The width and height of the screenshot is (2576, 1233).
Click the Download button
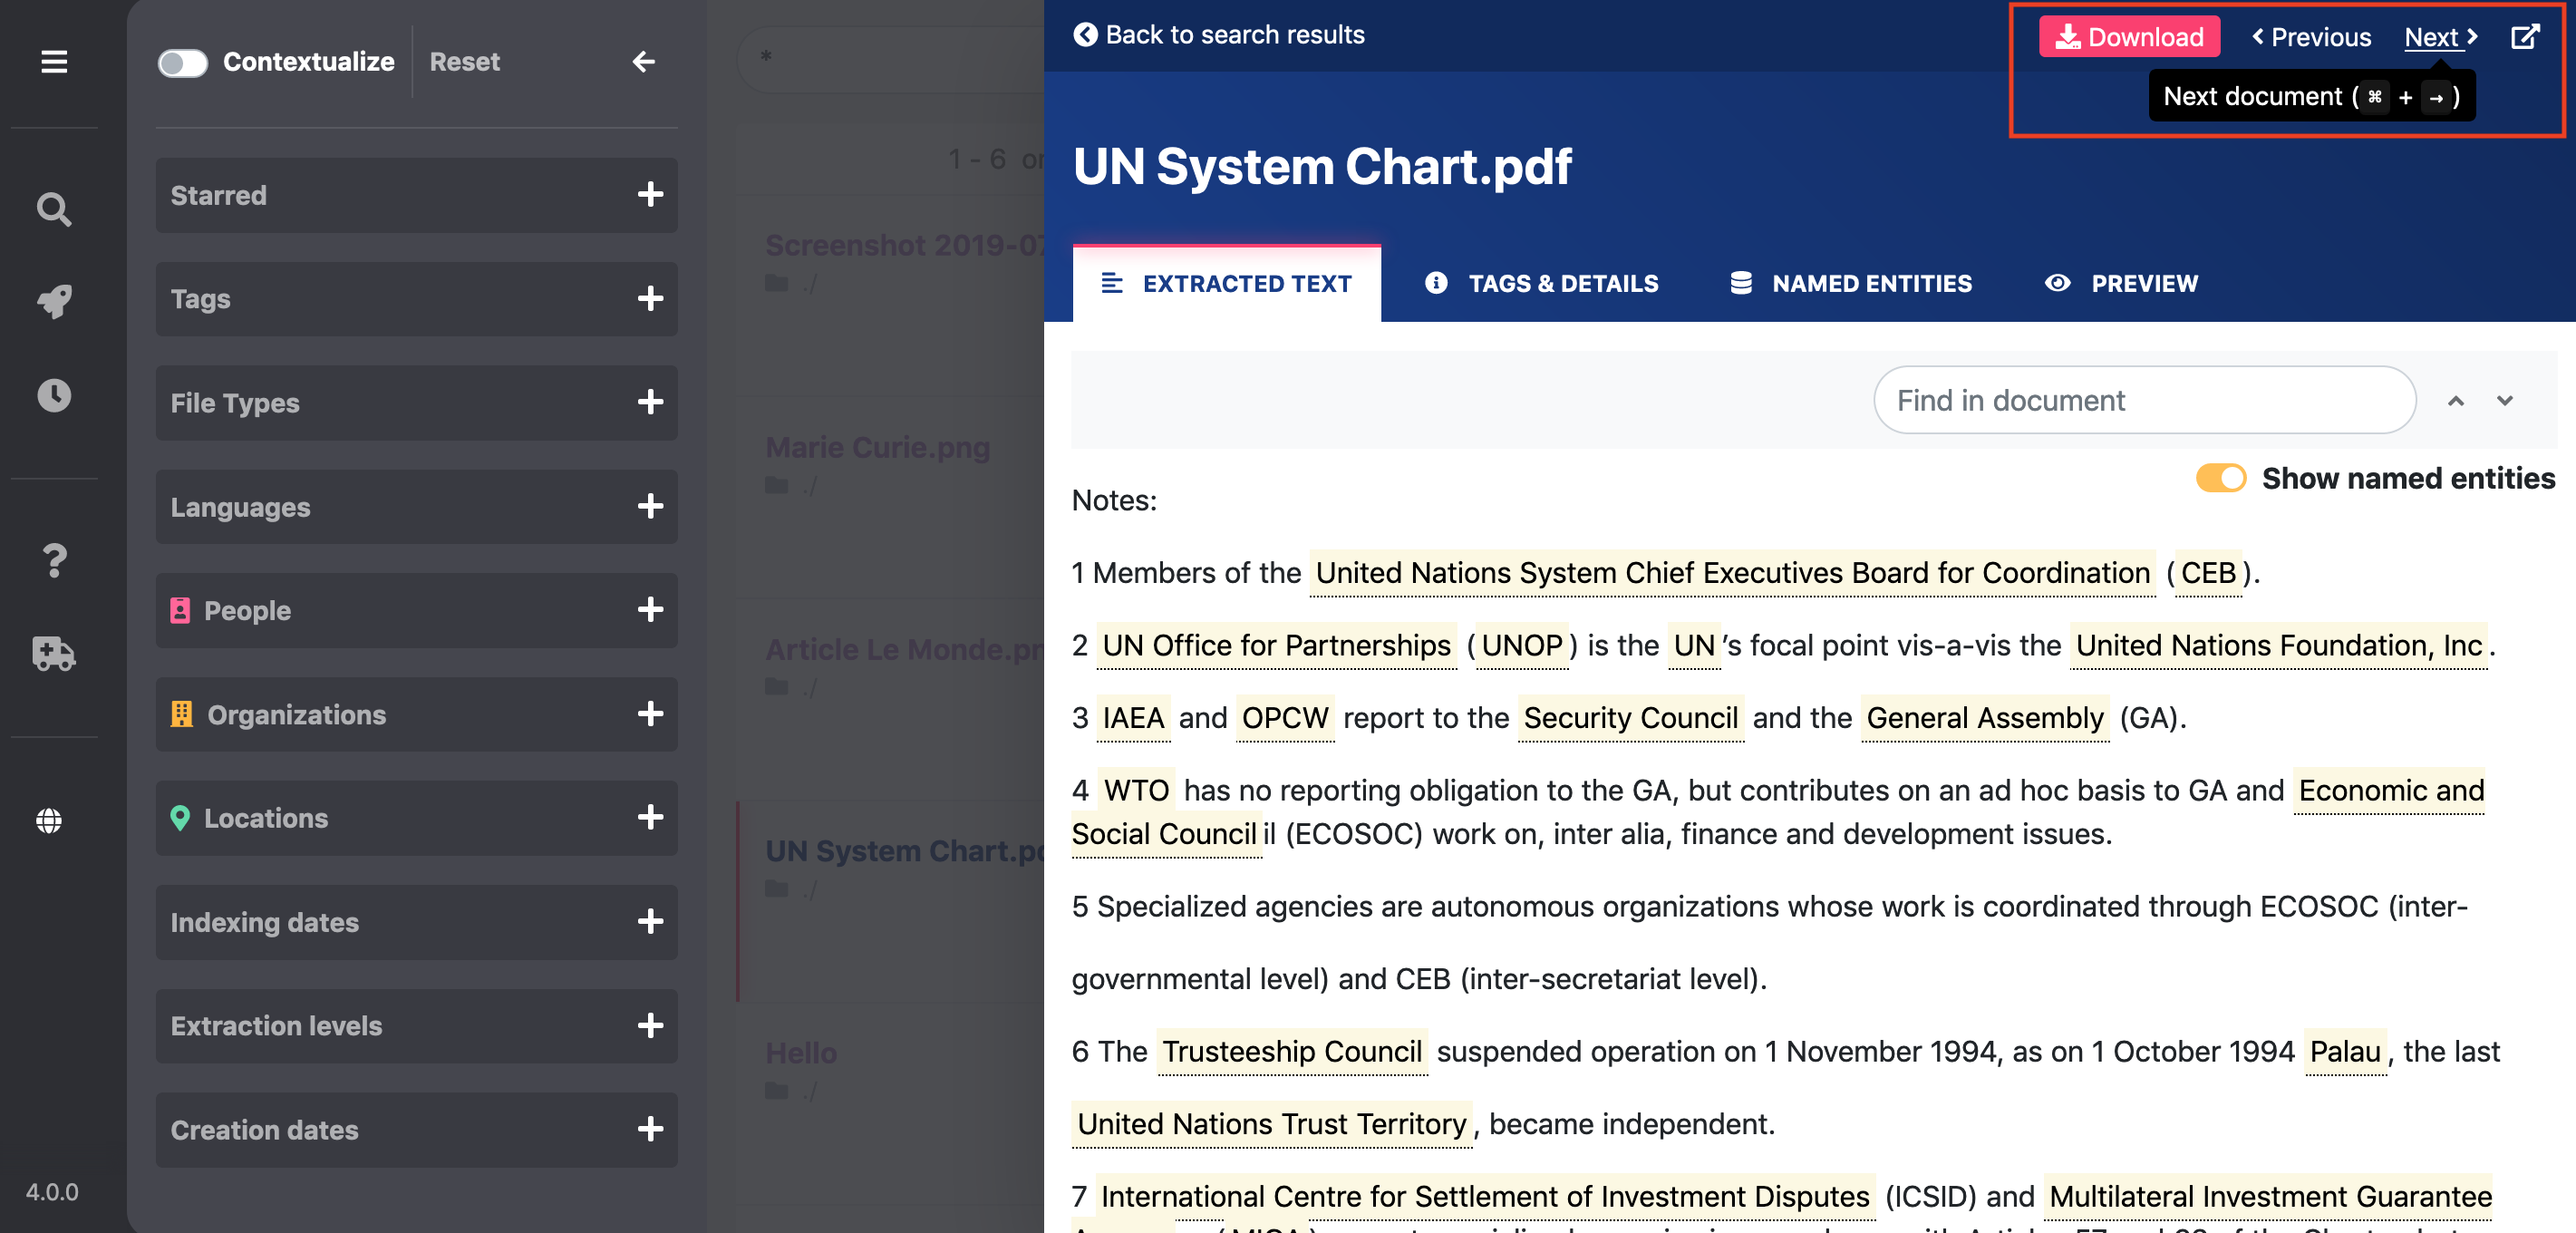(x=2129, y=37)
